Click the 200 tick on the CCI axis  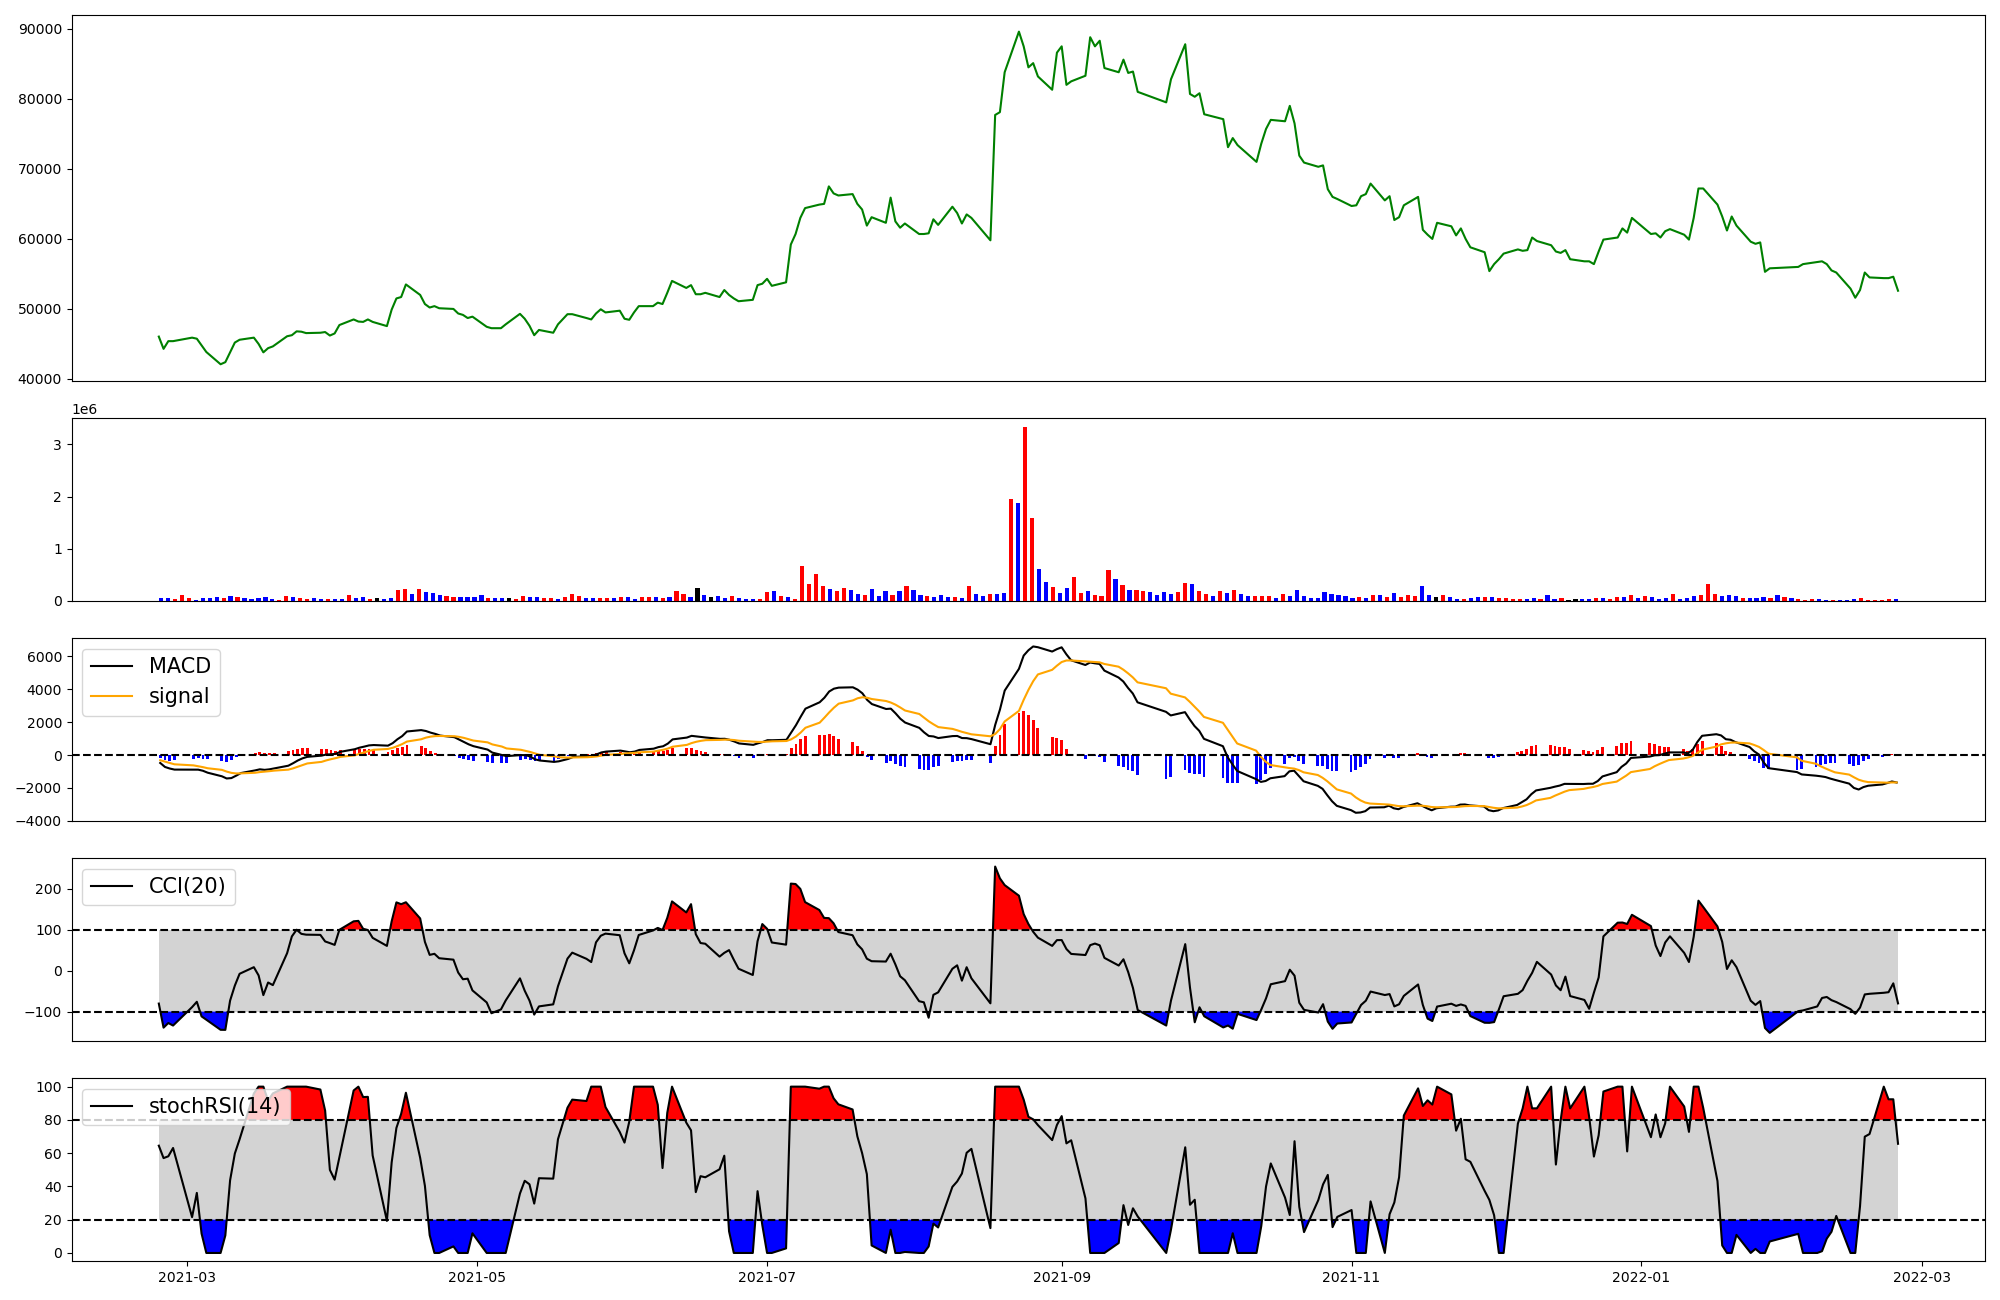pos(49,889)
